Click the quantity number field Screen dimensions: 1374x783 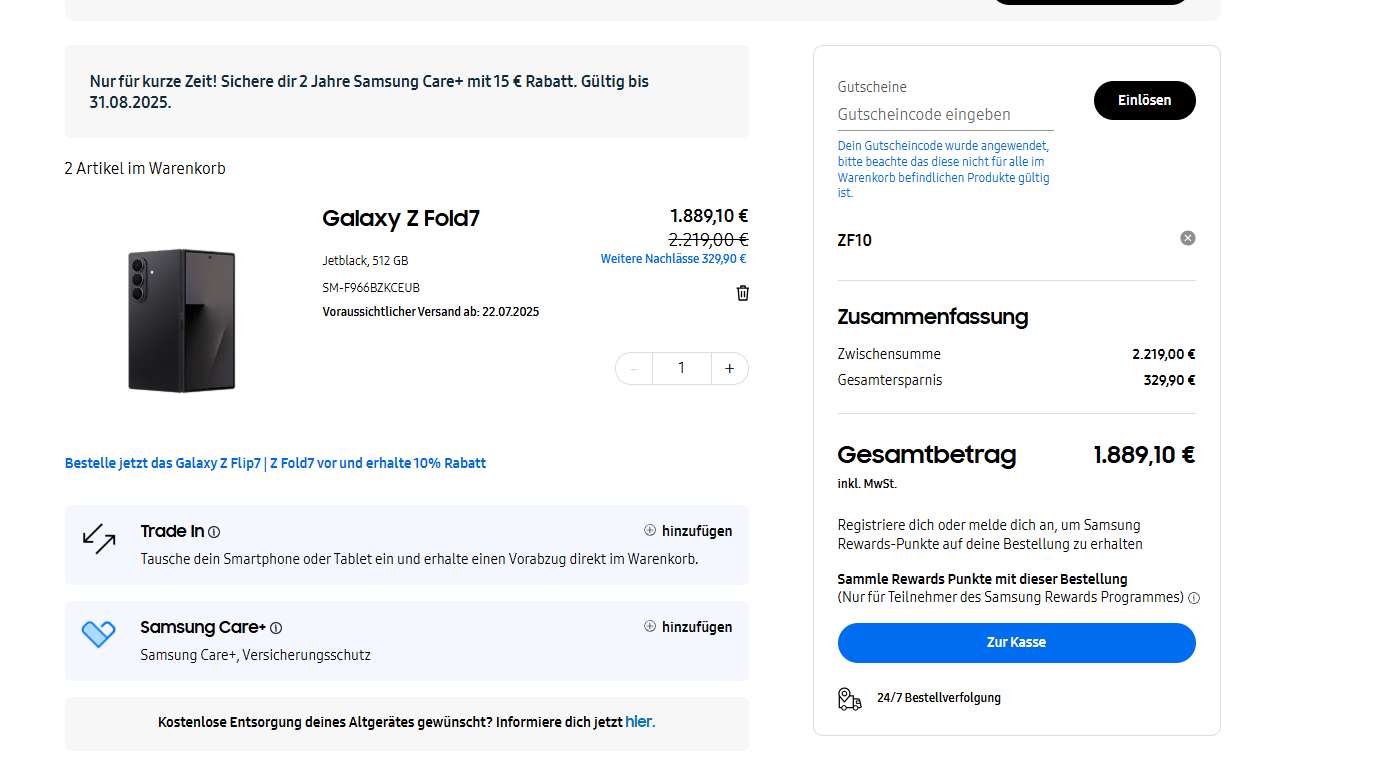[682, 368]
